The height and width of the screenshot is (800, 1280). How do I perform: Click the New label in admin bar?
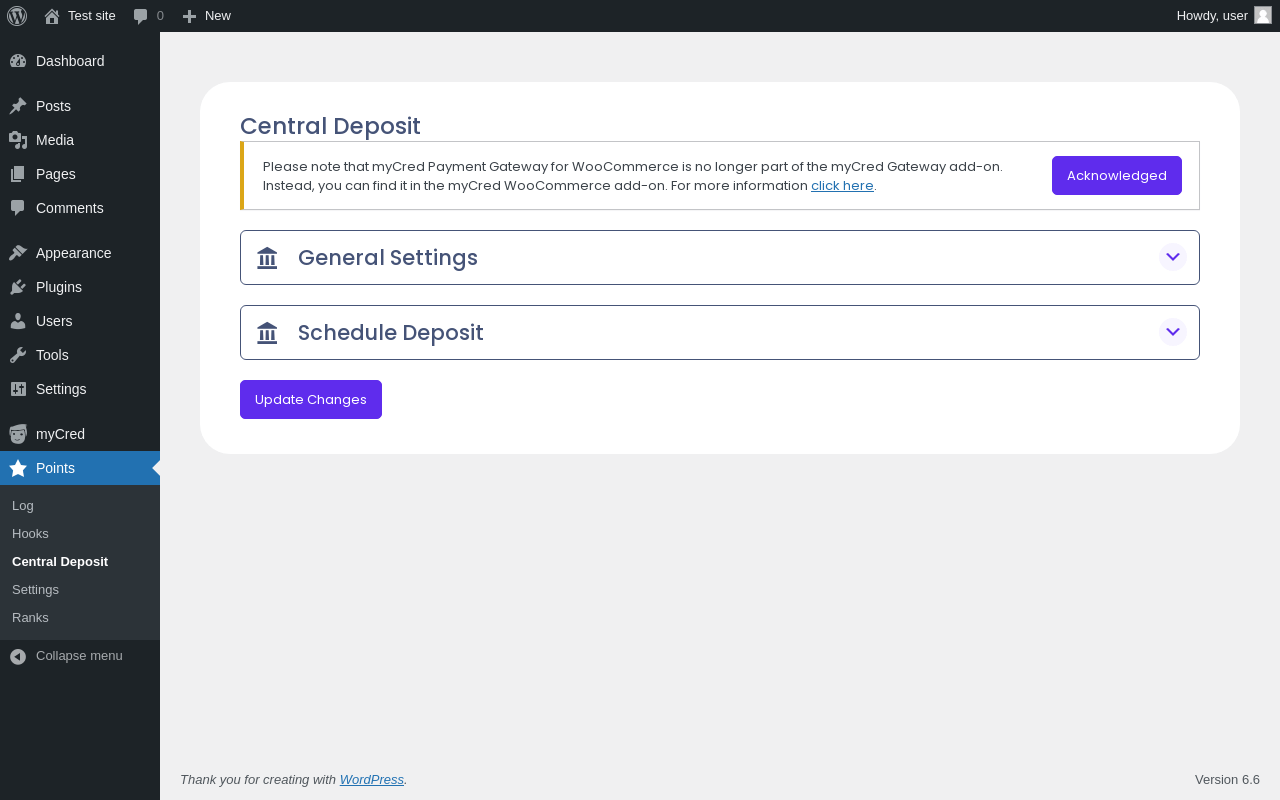(x=218, y=16)
